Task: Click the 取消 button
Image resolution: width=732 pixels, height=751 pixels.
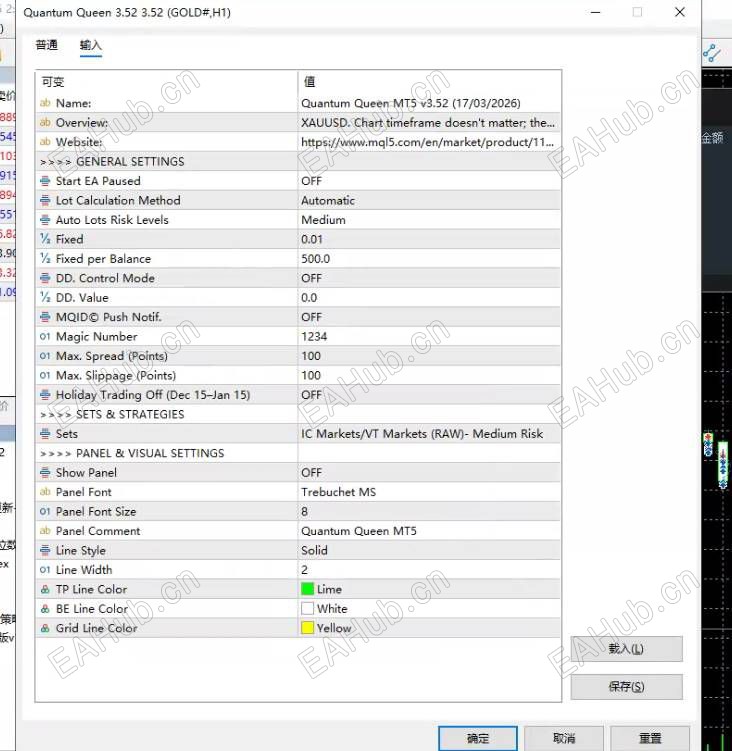Action: 563,738
